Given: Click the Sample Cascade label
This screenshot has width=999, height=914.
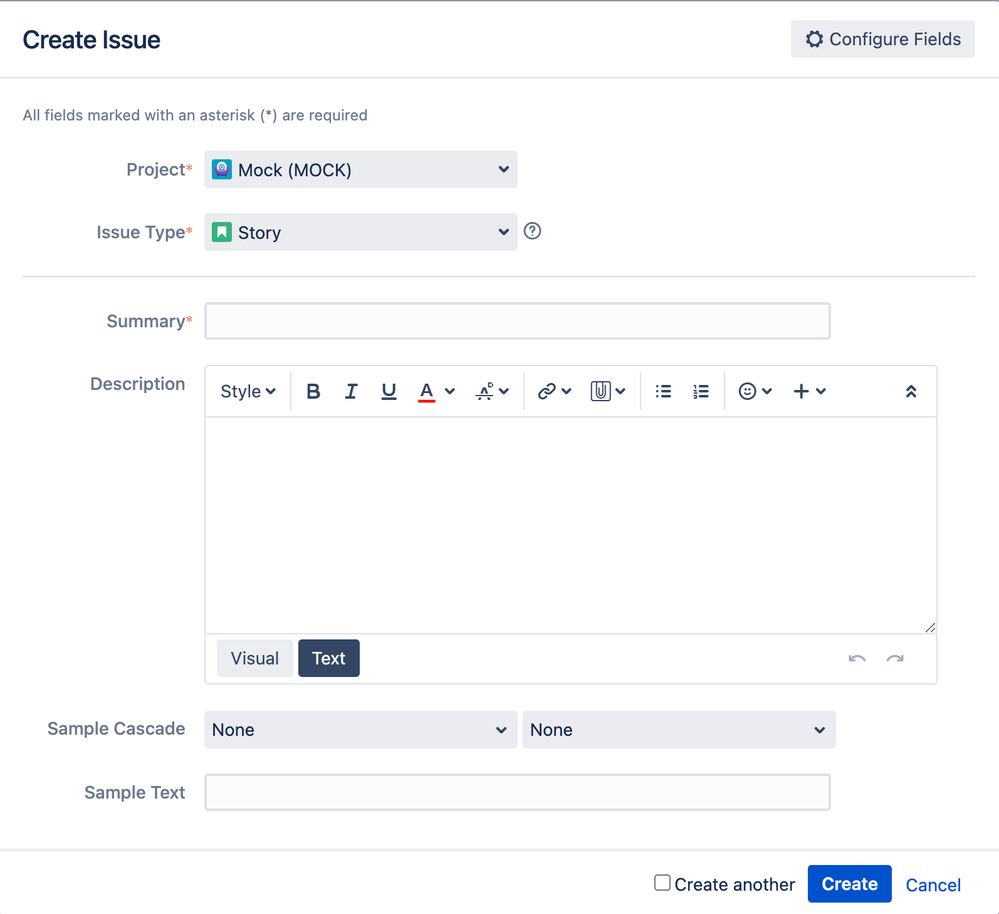Looking at the screenshot, I should click(116, 729).
